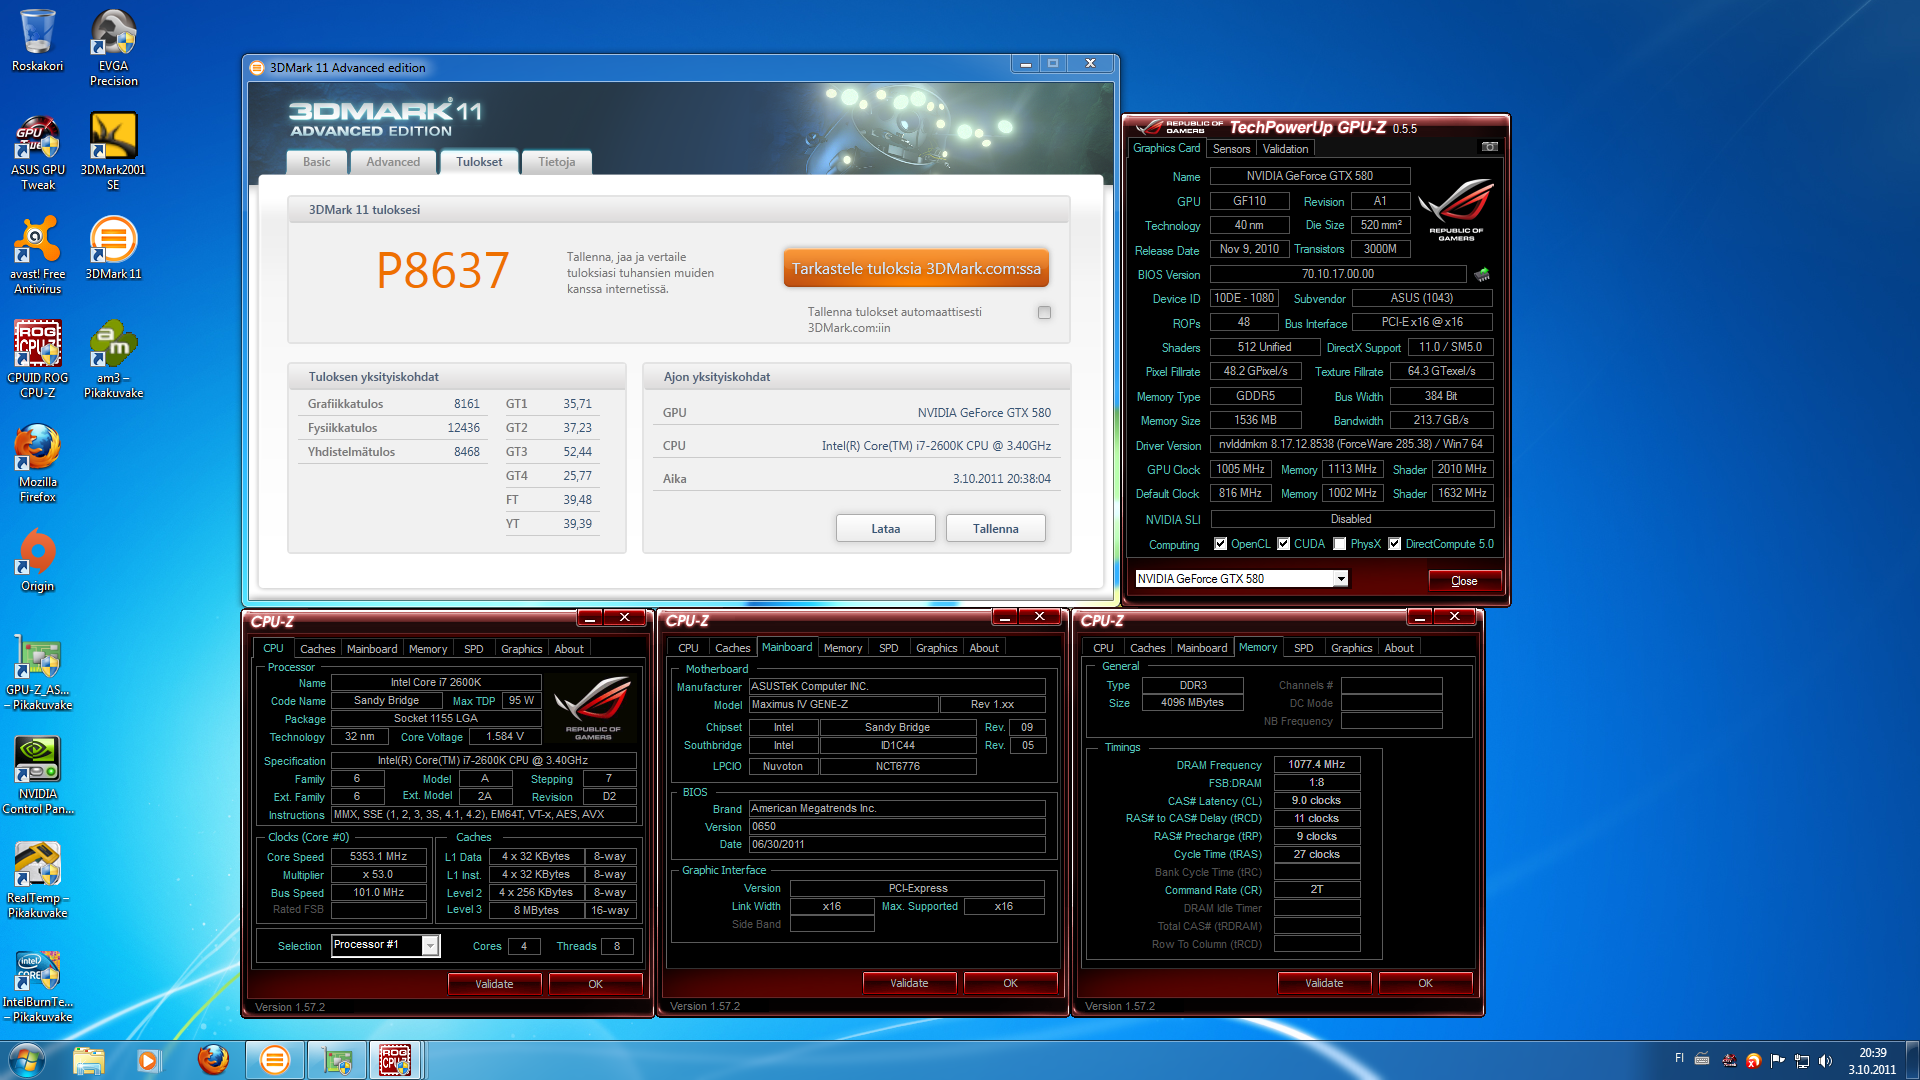Open Windows Explorer from the taskbar
Screen dimensions: 1920x1080
89,1060
